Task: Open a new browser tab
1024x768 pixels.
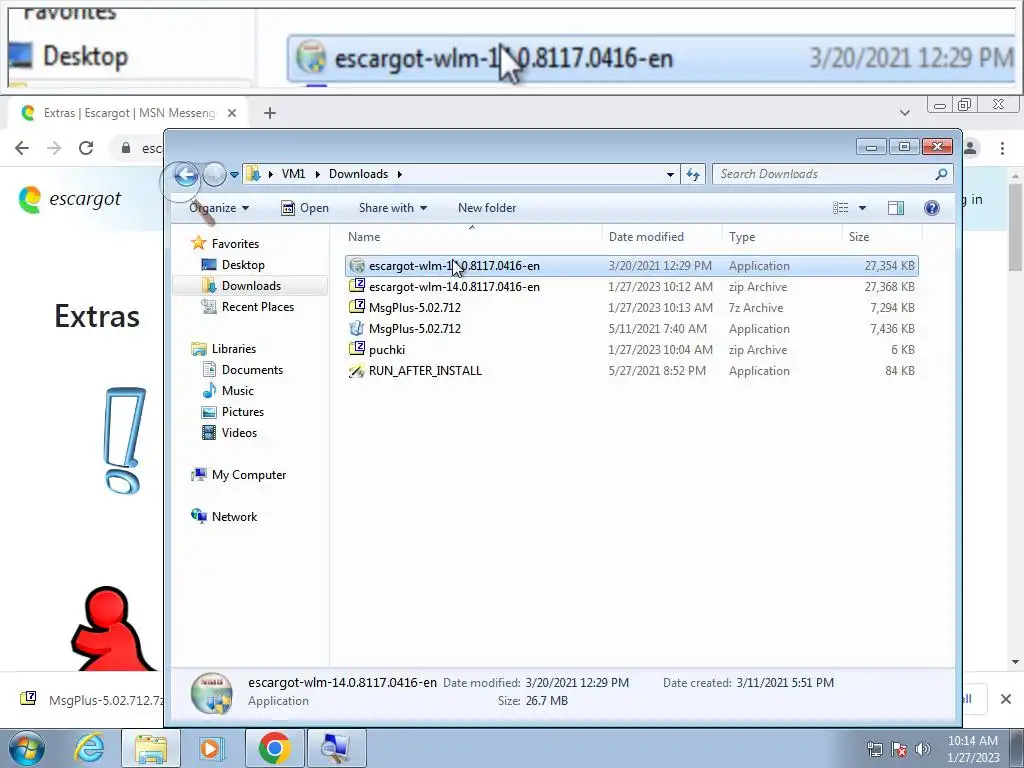Action: (270, 113)
